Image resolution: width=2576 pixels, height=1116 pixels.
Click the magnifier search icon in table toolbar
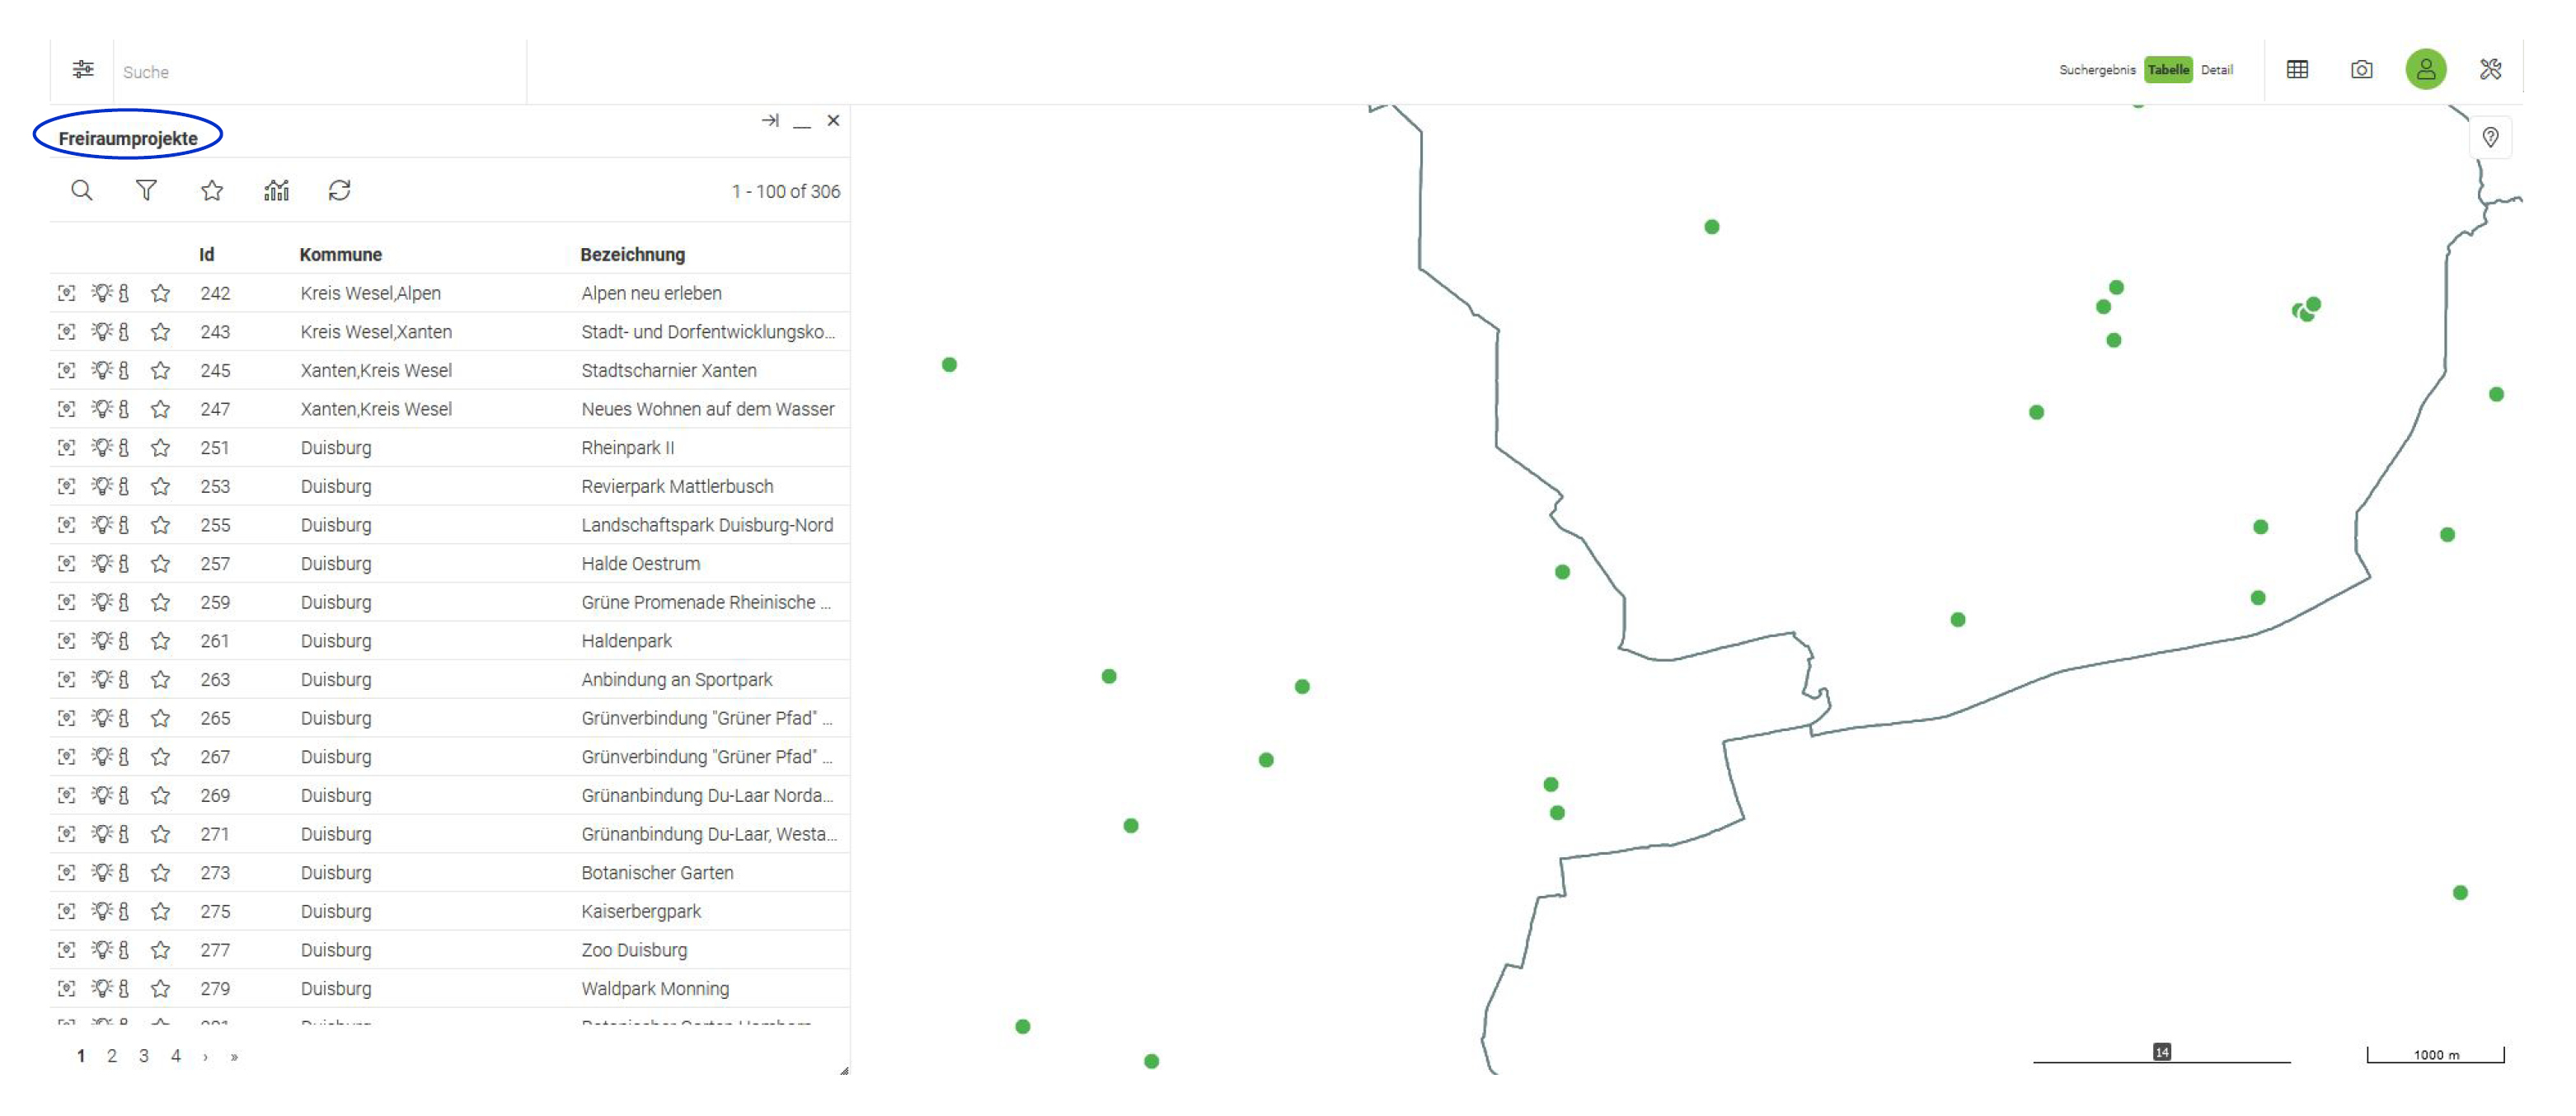82,190
